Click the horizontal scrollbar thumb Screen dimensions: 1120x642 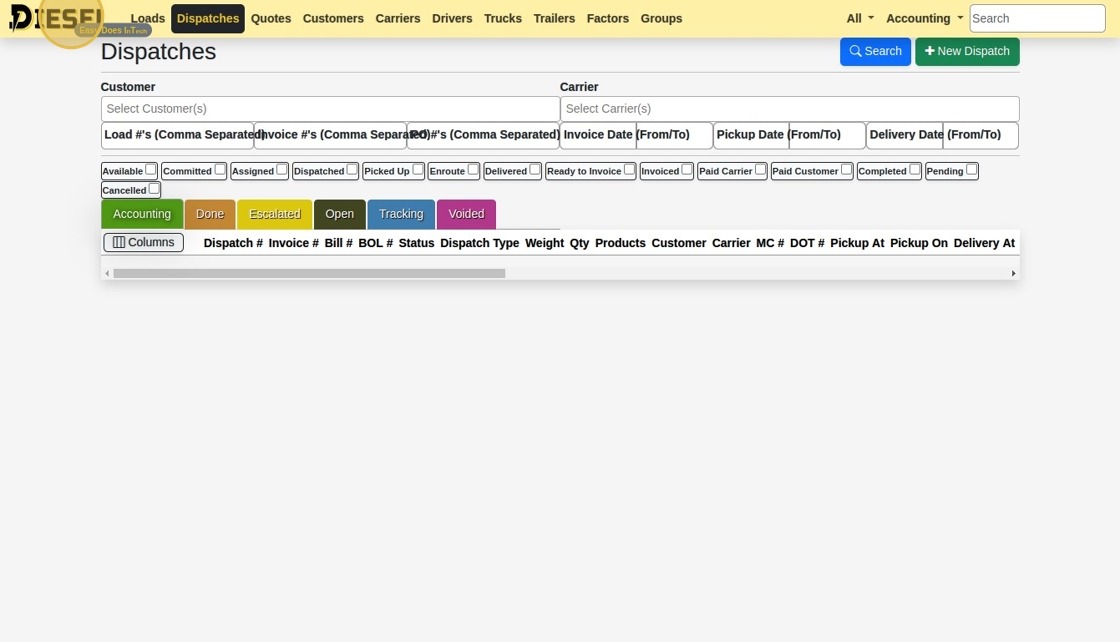coord(309,274)
